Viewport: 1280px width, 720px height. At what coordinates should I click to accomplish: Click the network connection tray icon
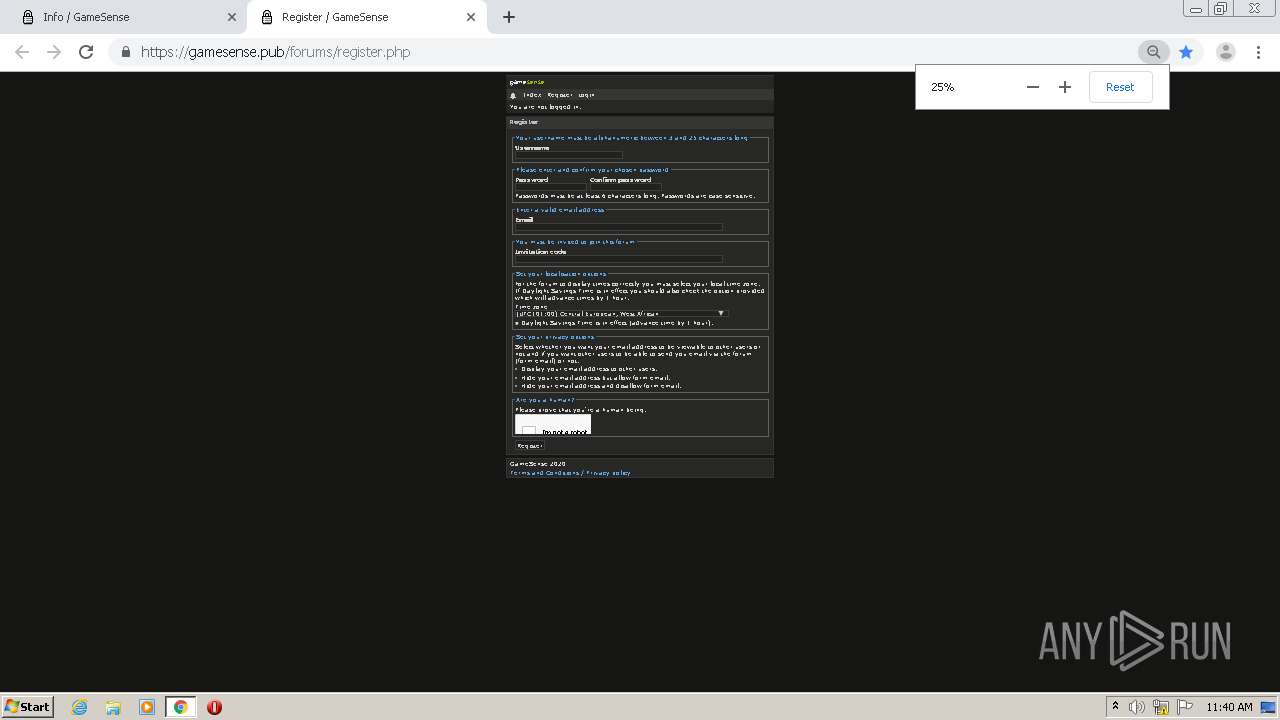(1161, 707)
